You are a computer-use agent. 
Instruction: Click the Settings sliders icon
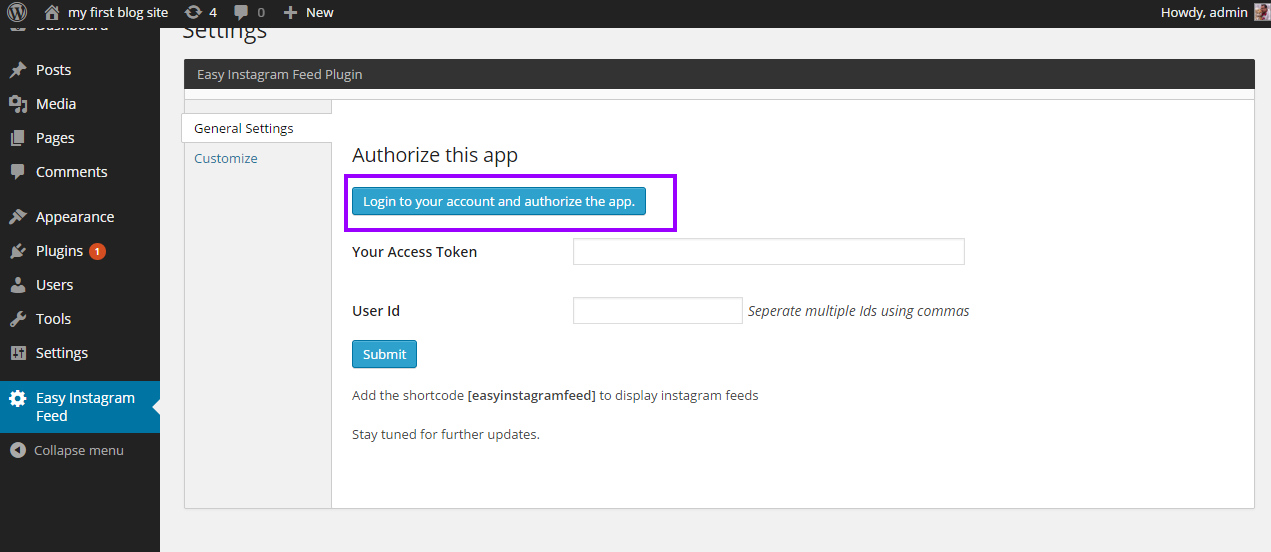(18, 353)
